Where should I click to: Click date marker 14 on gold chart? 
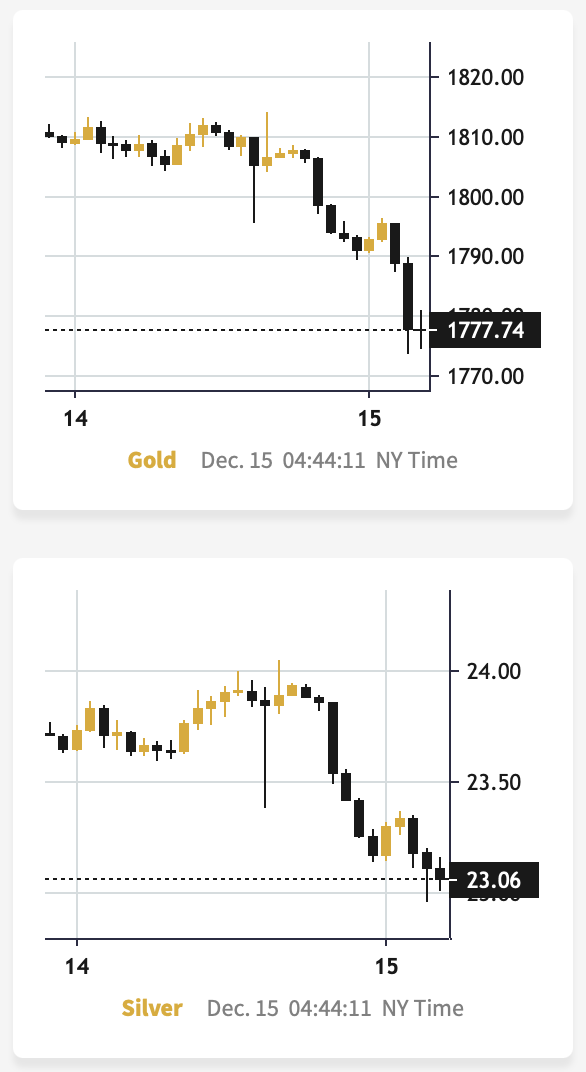click(x=75, y=418)
